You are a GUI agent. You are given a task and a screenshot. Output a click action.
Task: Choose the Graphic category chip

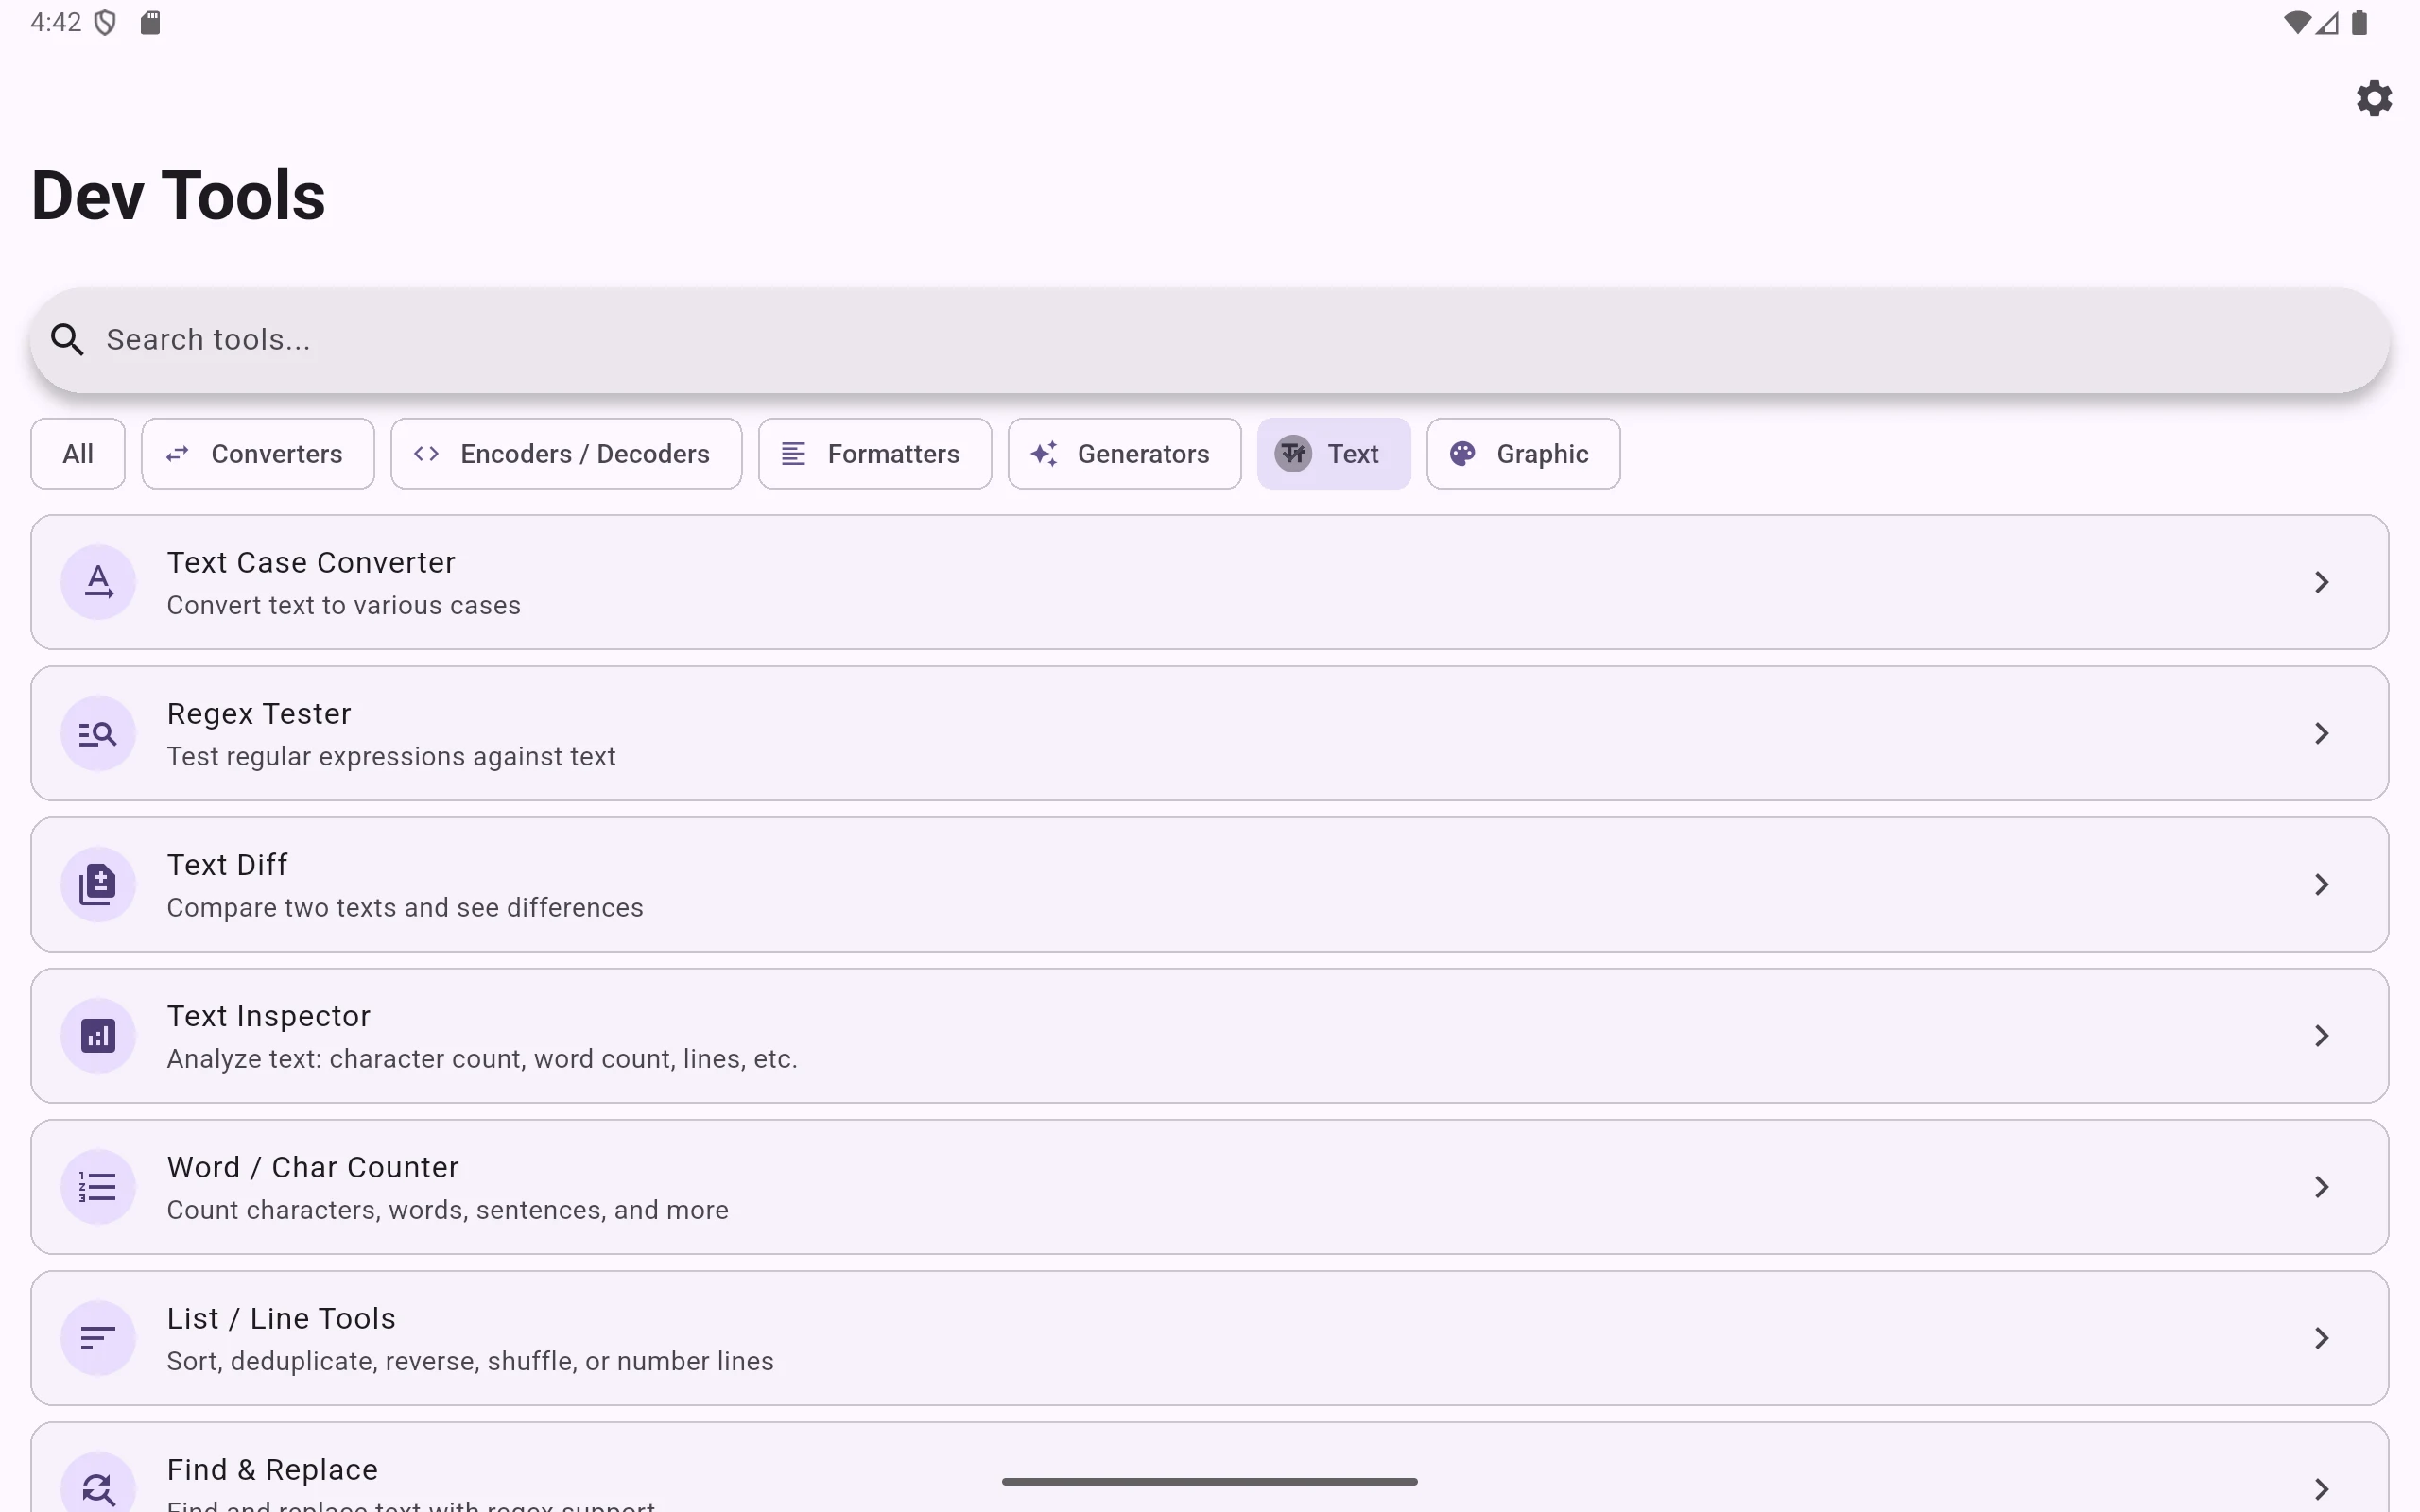pyautogui.click(x=1523, y=454)
